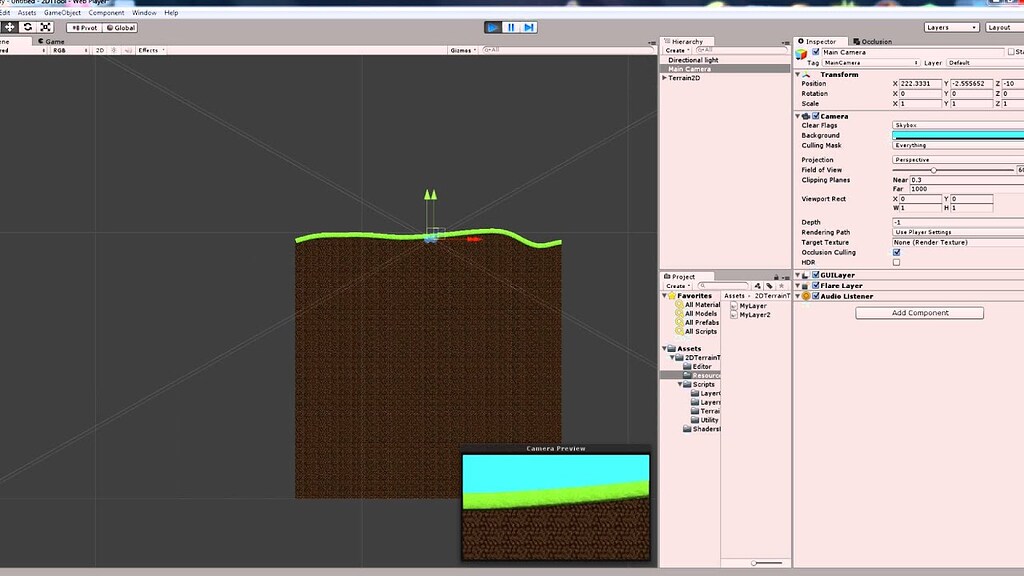Open the Effects visibility menu in Scene view

[x=150, y=49]
